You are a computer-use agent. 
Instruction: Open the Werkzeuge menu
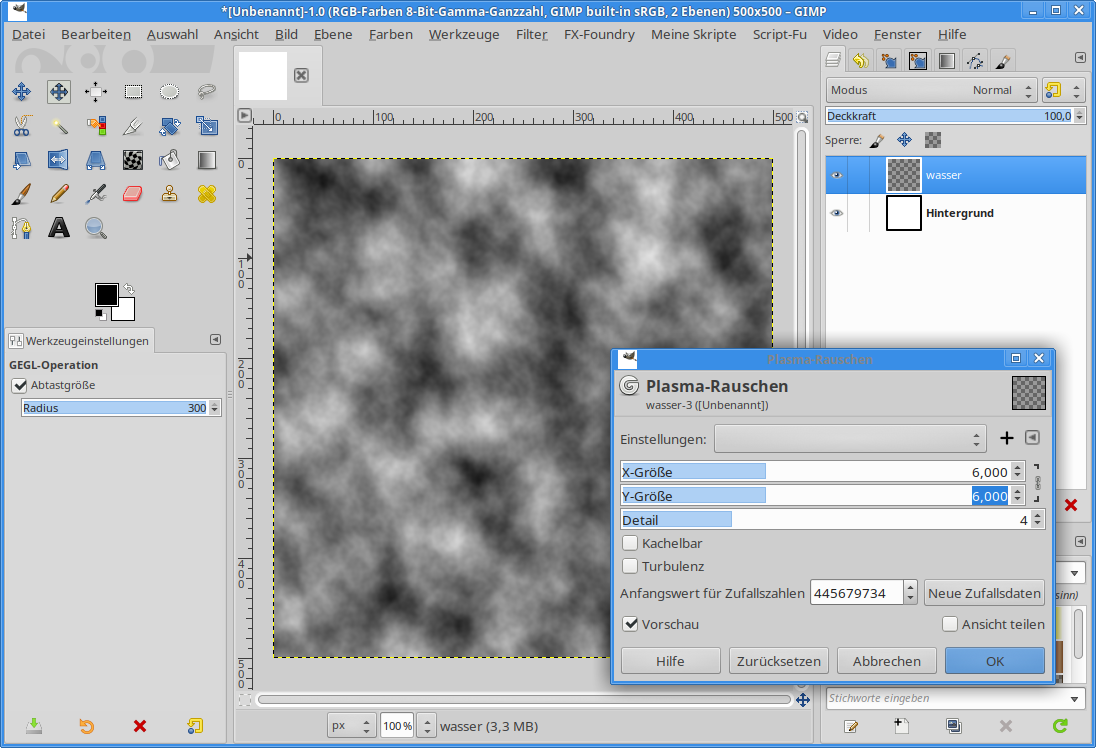click(x=463, y=34)
